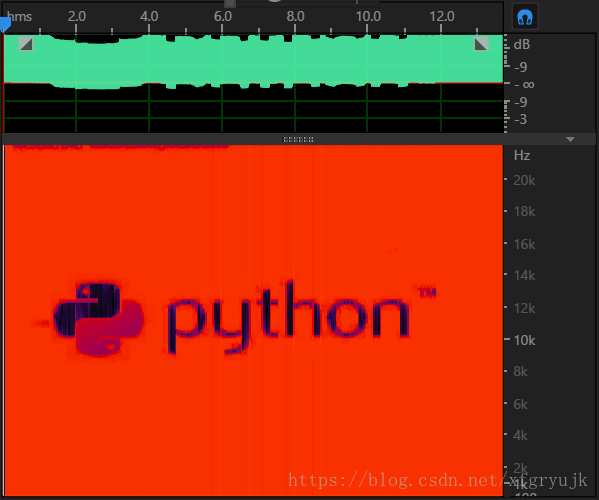Click the blue headphones icon
This screenshot has width=599, height=500.
525,17
